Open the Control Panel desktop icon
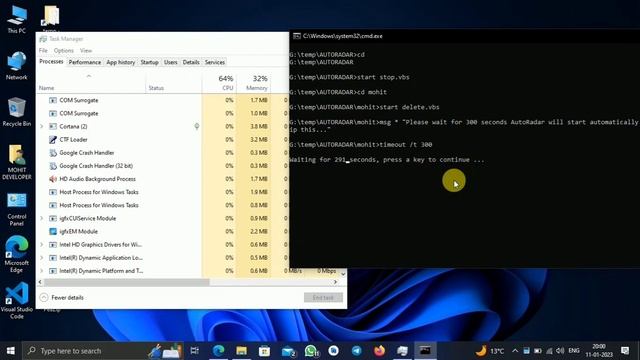 point(17,209)
